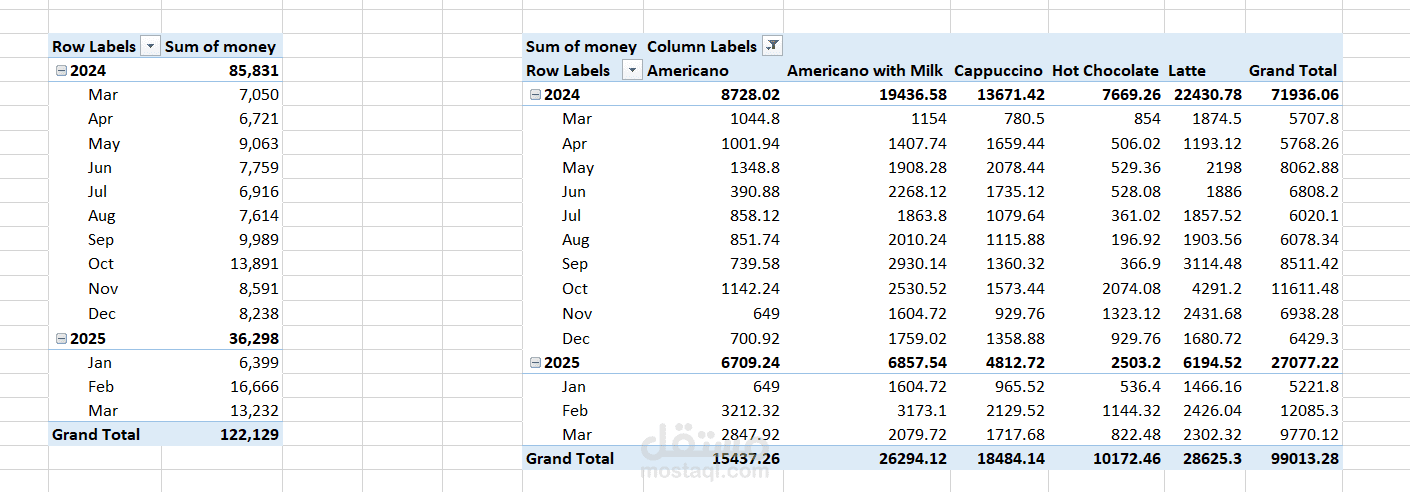The width and height of the screenshot is (1410, 492).
Task: Select the cell with value 7,759
Action: click(x=257, y=168)
